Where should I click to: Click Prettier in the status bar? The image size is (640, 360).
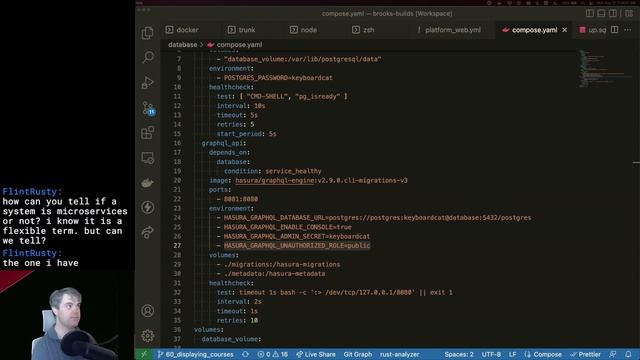[585, 354]
